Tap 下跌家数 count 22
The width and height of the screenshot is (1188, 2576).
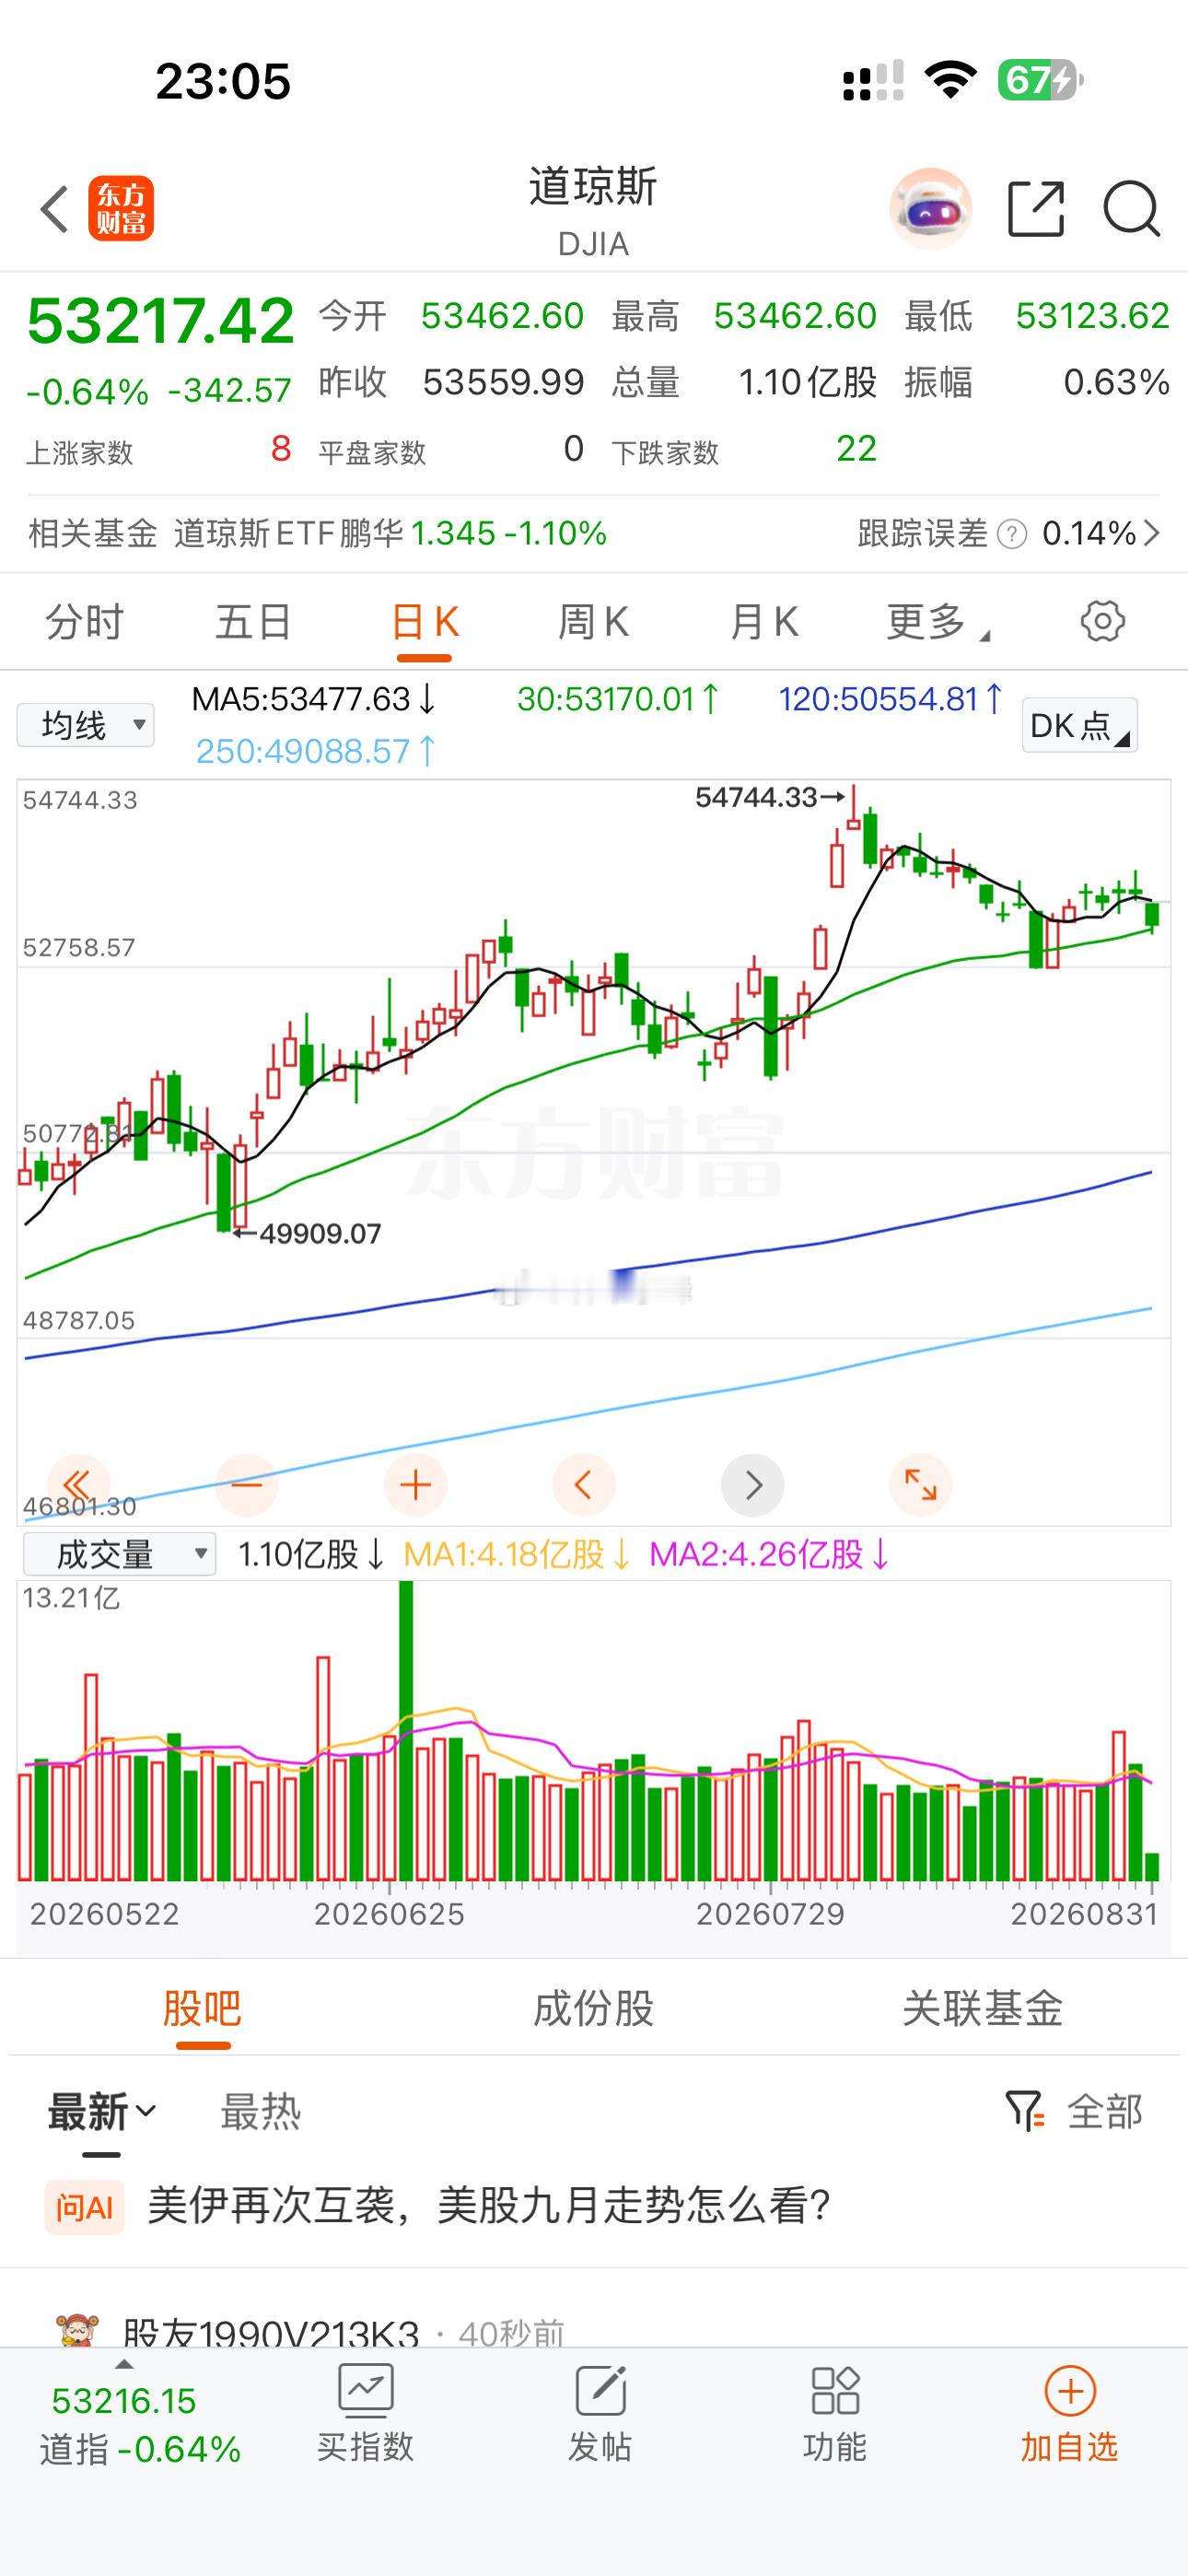[x=856, y=449]
